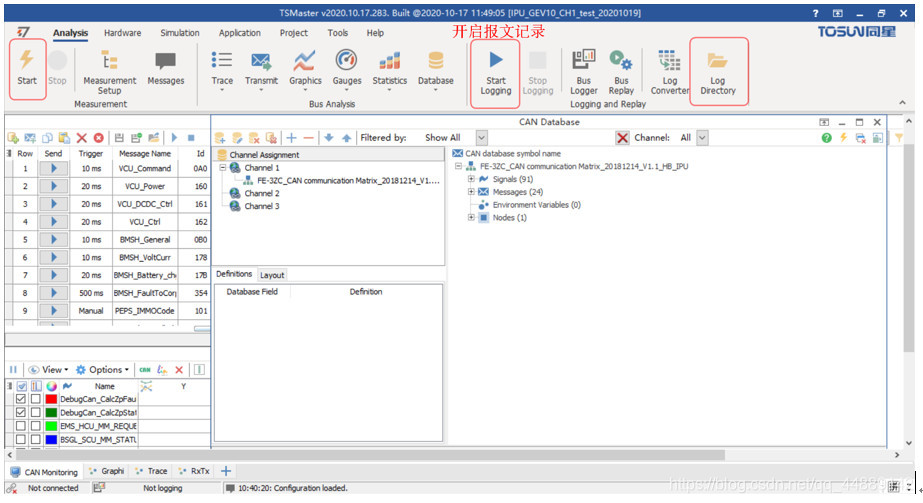
Task: Click the red minus icon in CAN Database toolbar
Action: pos(308,138)
